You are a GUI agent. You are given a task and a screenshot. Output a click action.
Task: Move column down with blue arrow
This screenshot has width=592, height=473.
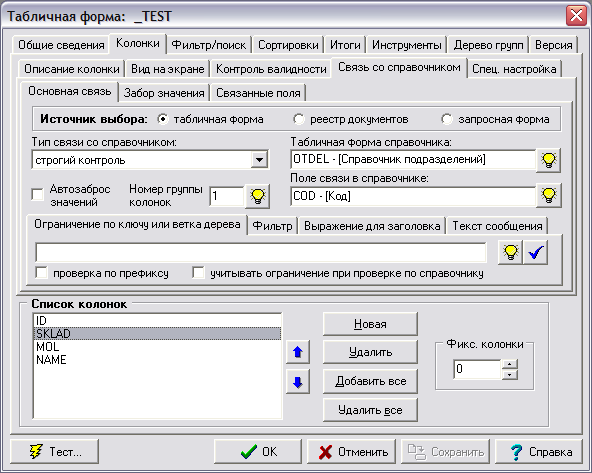pyautogui.click(x=298, y=382)
